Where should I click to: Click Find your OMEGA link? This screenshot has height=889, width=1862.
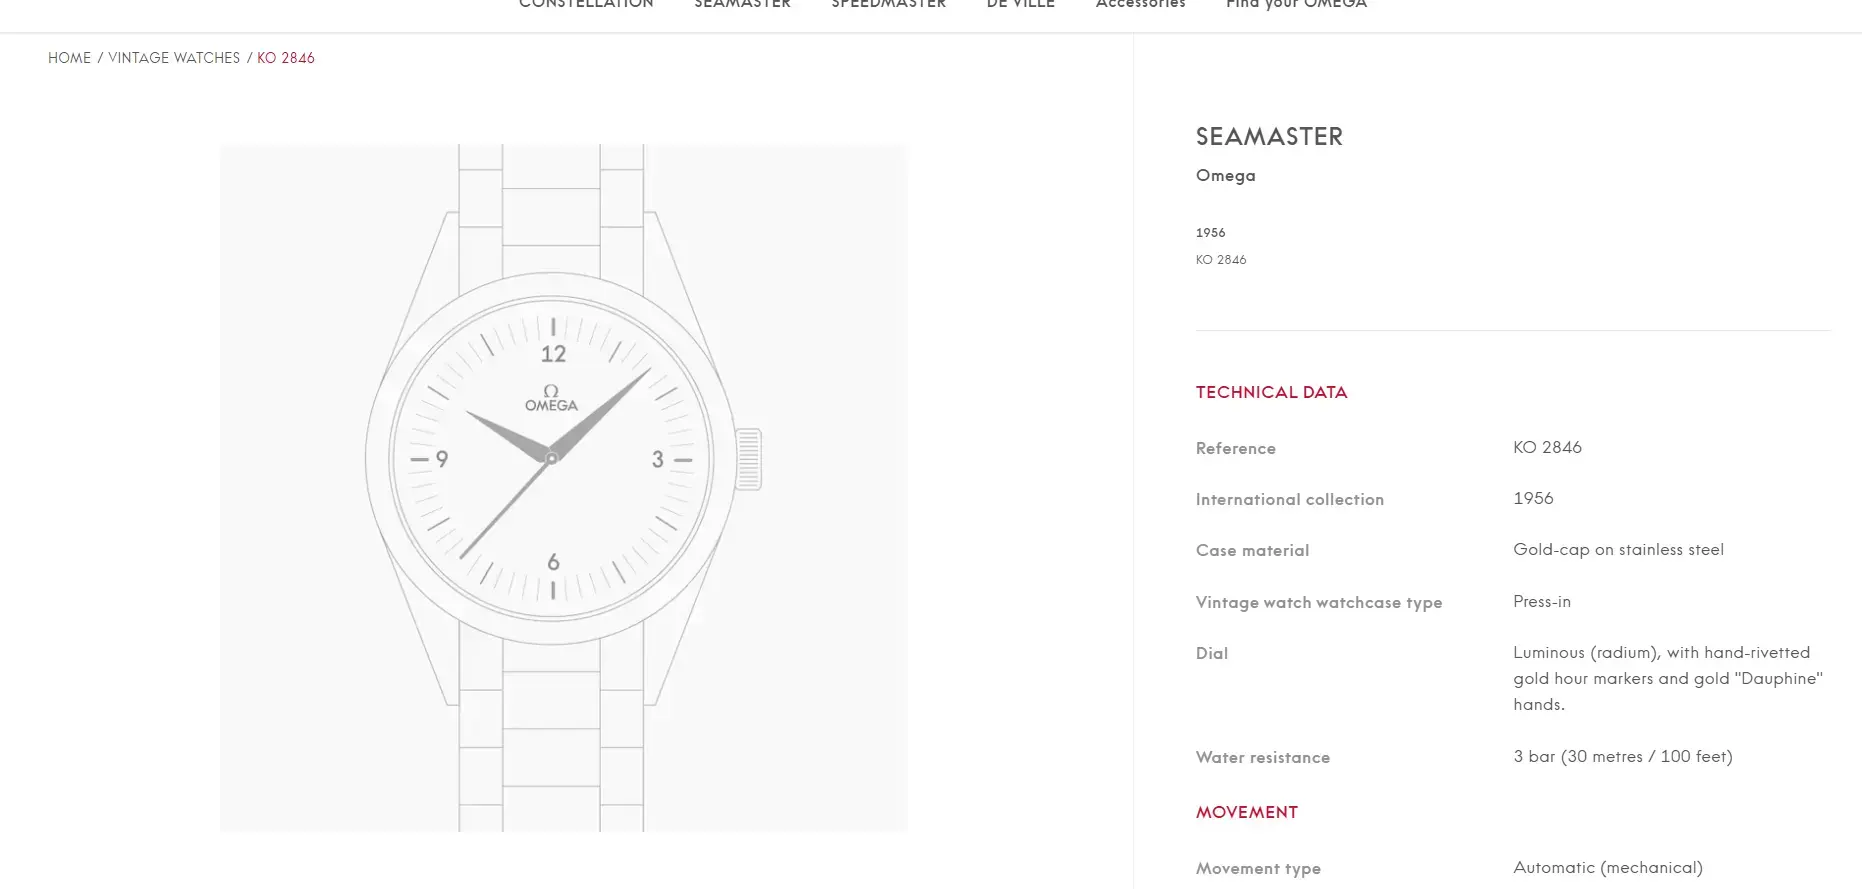tap(1296, 5)
